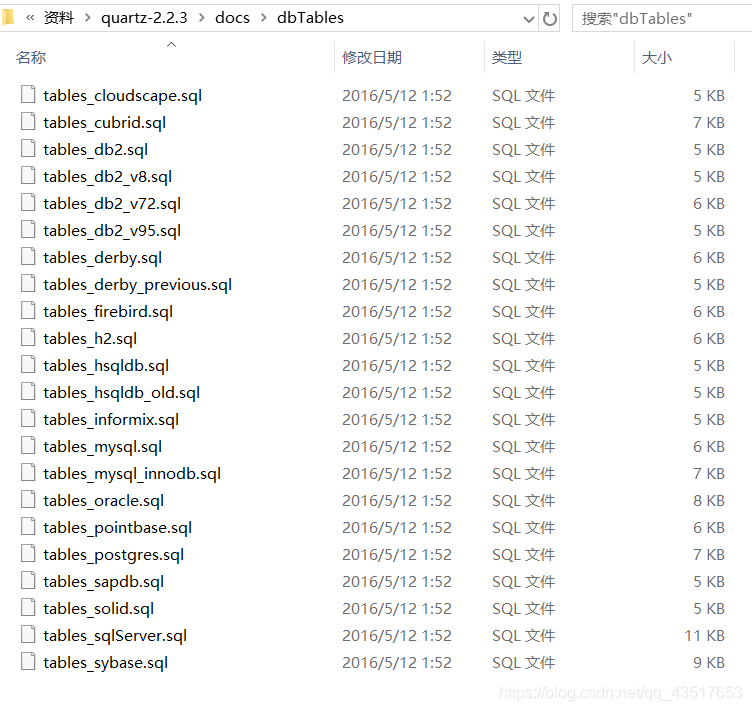The width and height of the screenshot is (752, 711).
Task: Select the file name tables_mysql_innodb.sql
Action: click(132, 474)
